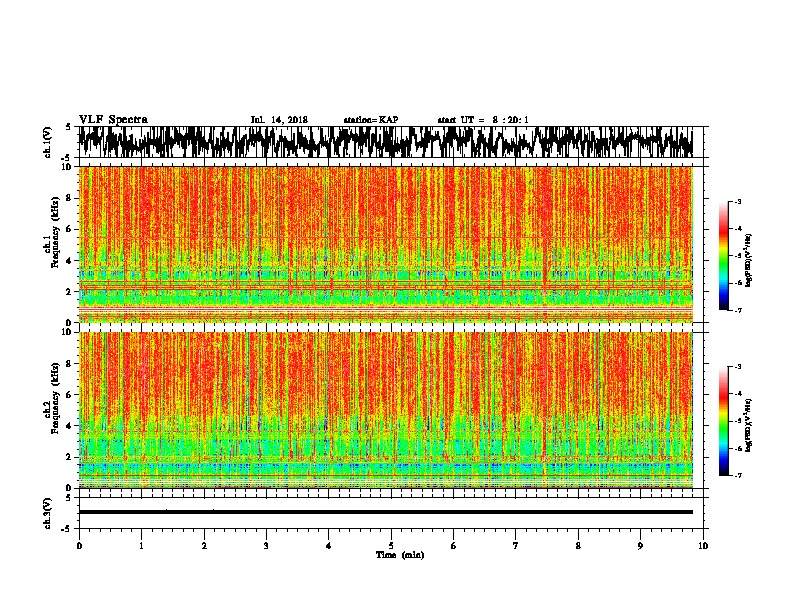The image size is (792, 612).
Task: Click the "start UT = 8 : 20: 1" text
Action: [483, 120]
